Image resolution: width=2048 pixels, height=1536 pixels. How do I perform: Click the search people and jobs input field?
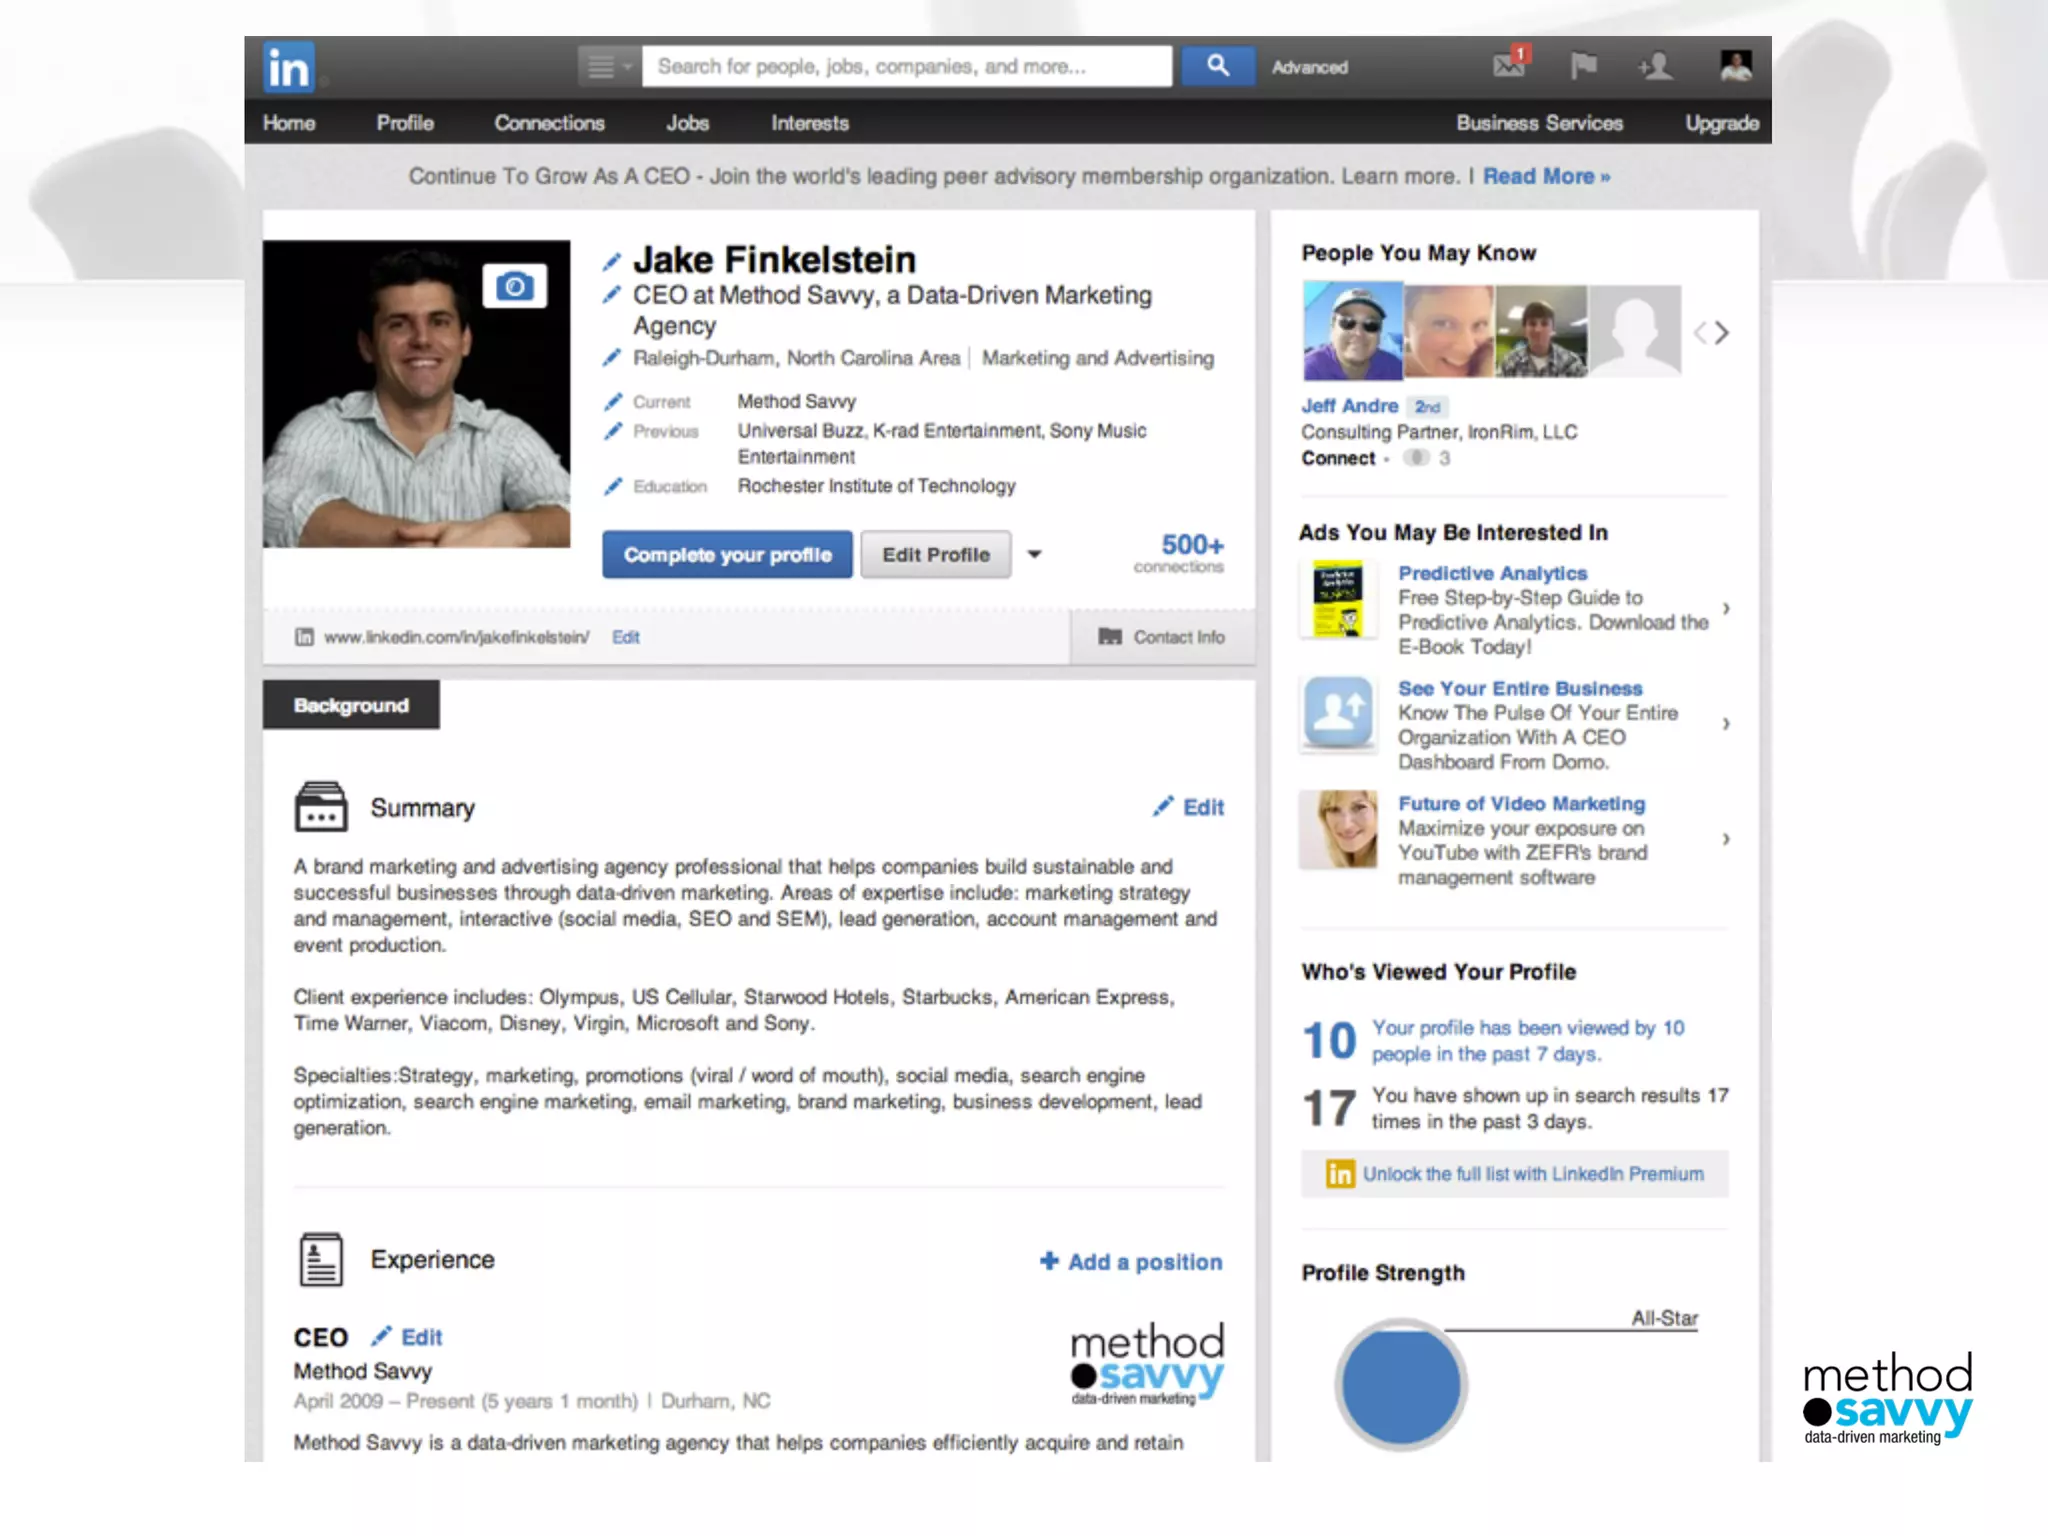click(x=907, y=67)
